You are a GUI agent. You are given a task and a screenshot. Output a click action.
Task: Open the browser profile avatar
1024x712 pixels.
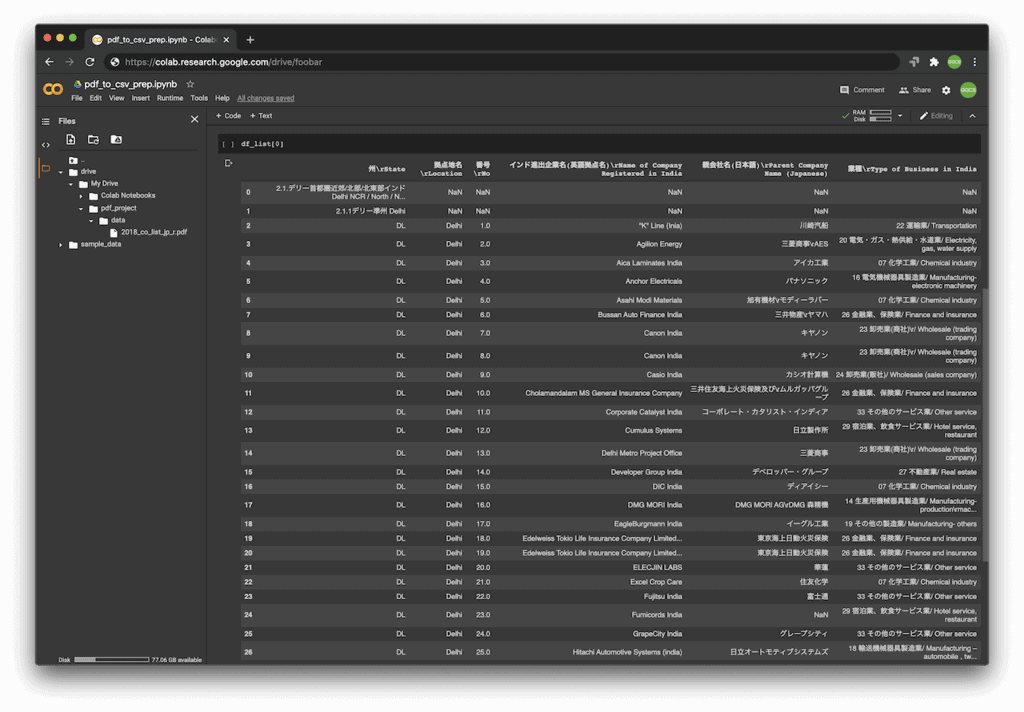[955, 62]
